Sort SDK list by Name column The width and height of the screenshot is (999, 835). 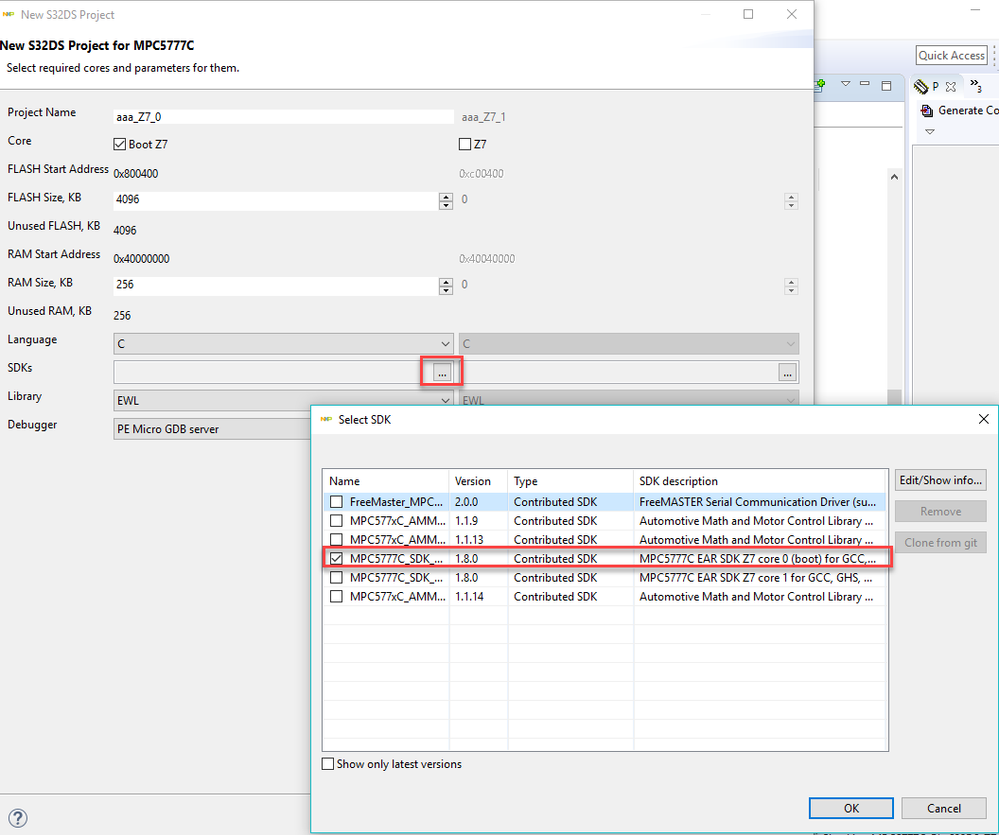pyautogui.click(x=385, y=481)
